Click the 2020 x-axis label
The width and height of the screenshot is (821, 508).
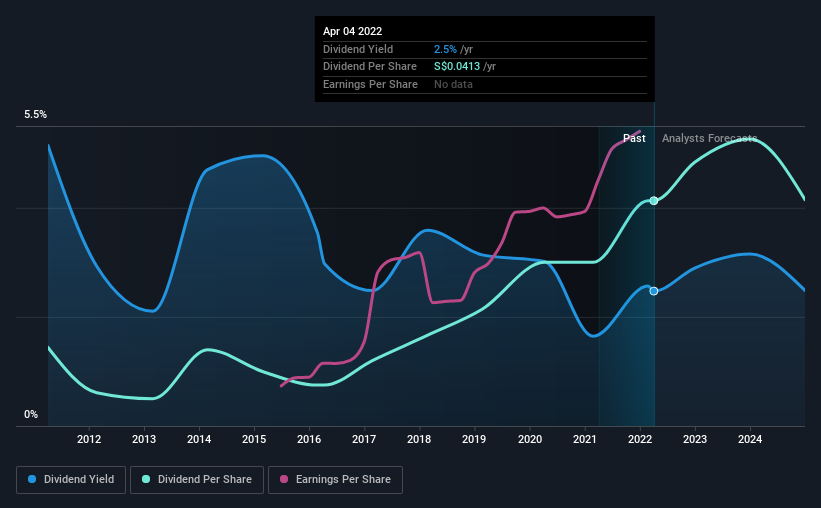pyautogui.click(x=530, y=439)
